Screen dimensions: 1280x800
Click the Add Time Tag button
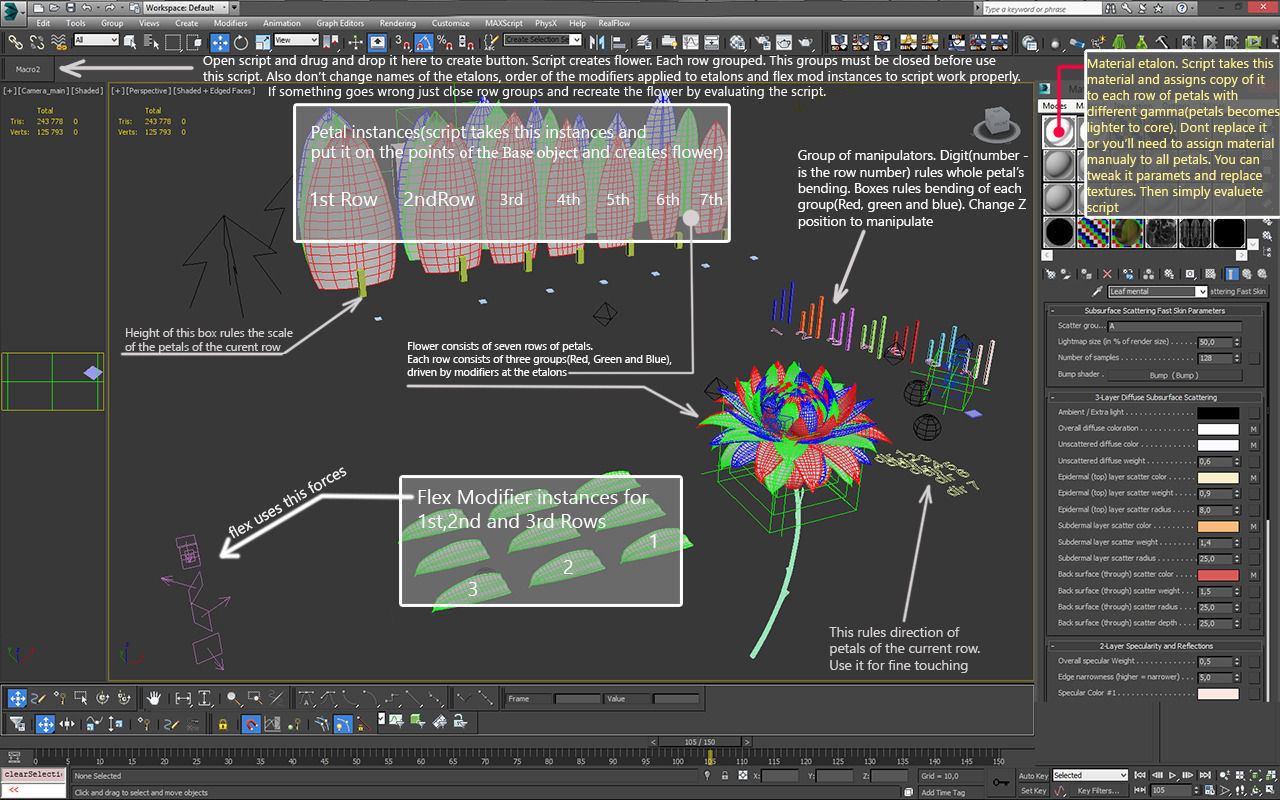tap(943, 793)
